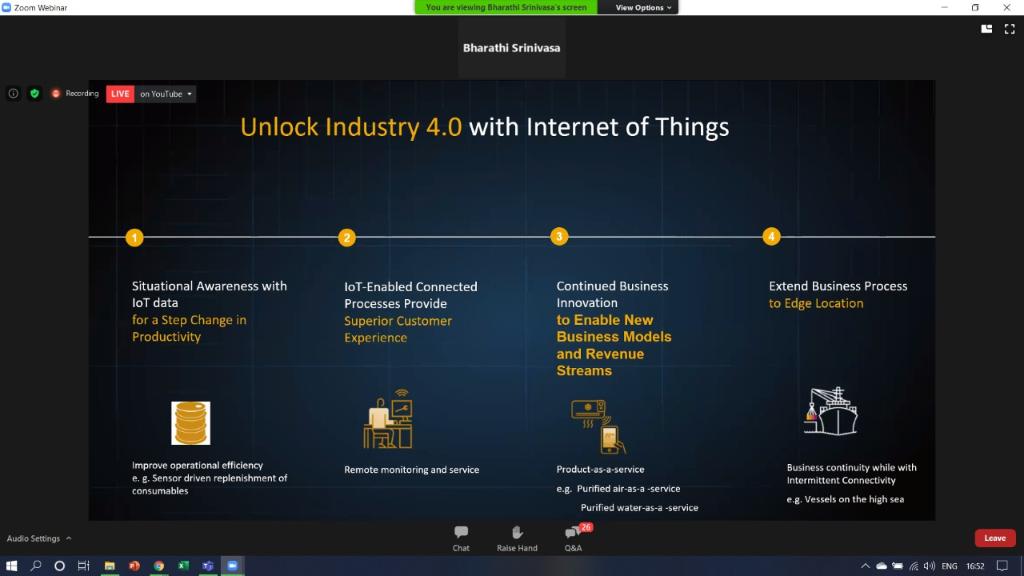Click the green encryption shield icon
Viewport: 1024px width, 576px height.
(x=35, y=93)
